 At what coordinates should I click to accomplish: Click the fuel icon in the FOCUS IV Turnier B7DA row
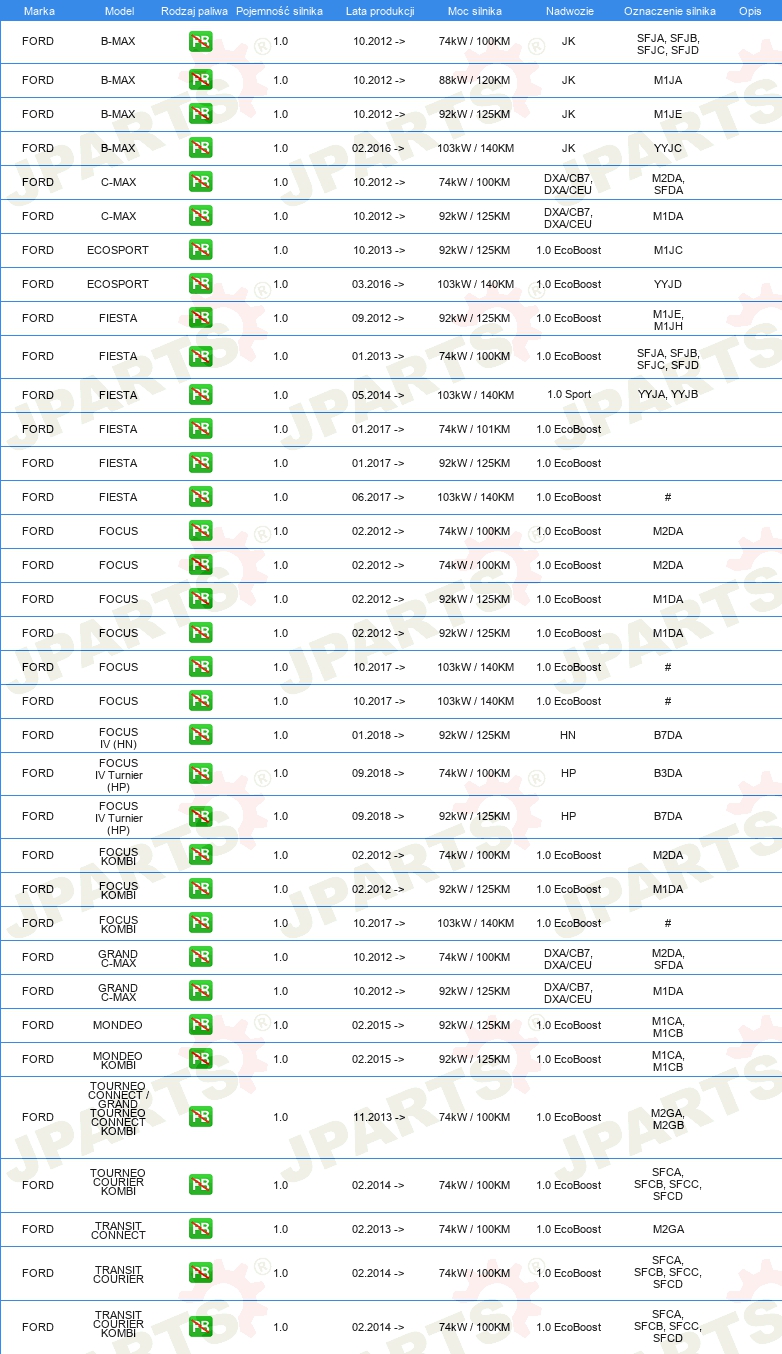201,817
